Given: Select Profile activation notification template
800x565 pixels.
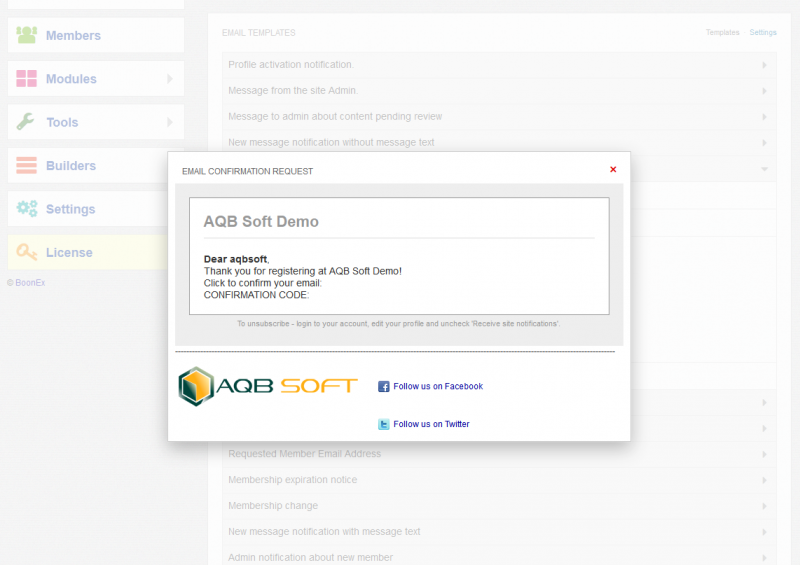Looking at the screenshot, I should 290,64.
